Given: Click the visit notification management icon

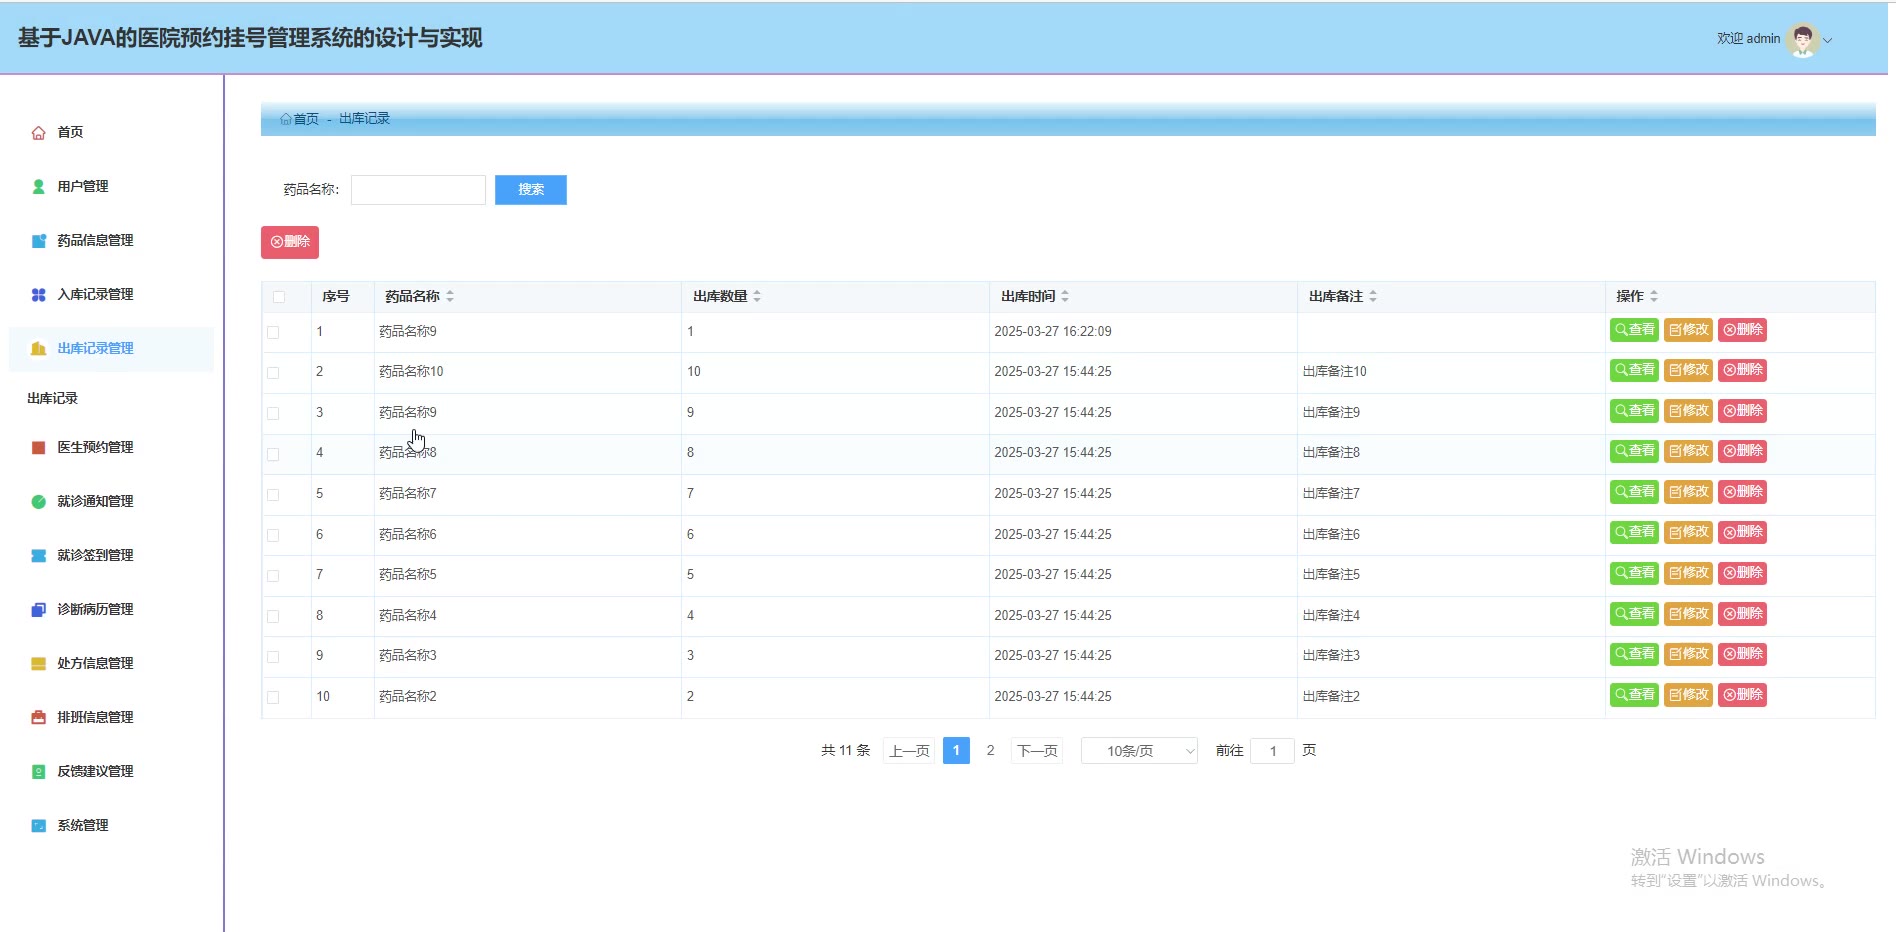Looking at the screenshot, I should tap(38, 502).
